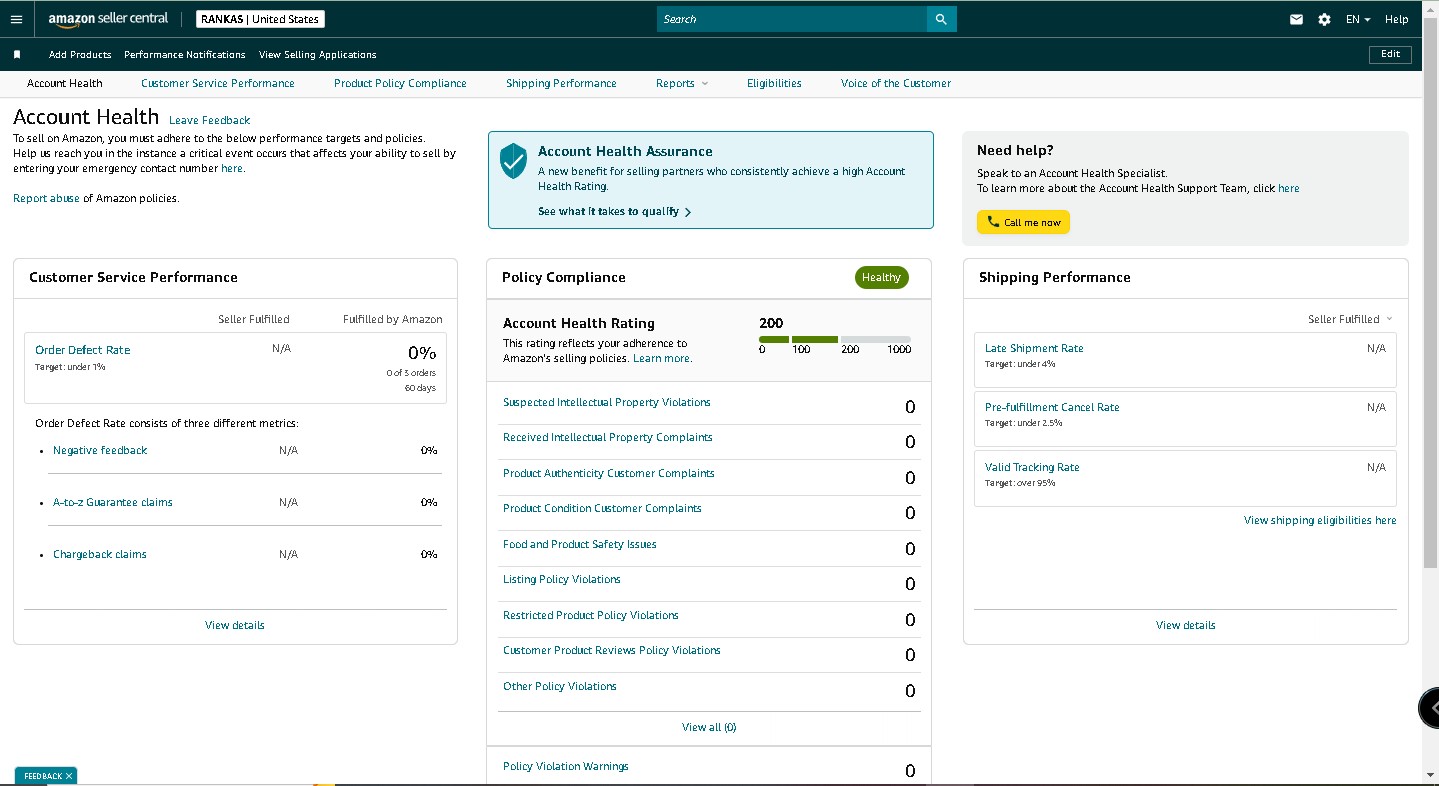Screen dimensions: 1439x786
Task: Click the search magnifier button
Action: tap(941, 19)
